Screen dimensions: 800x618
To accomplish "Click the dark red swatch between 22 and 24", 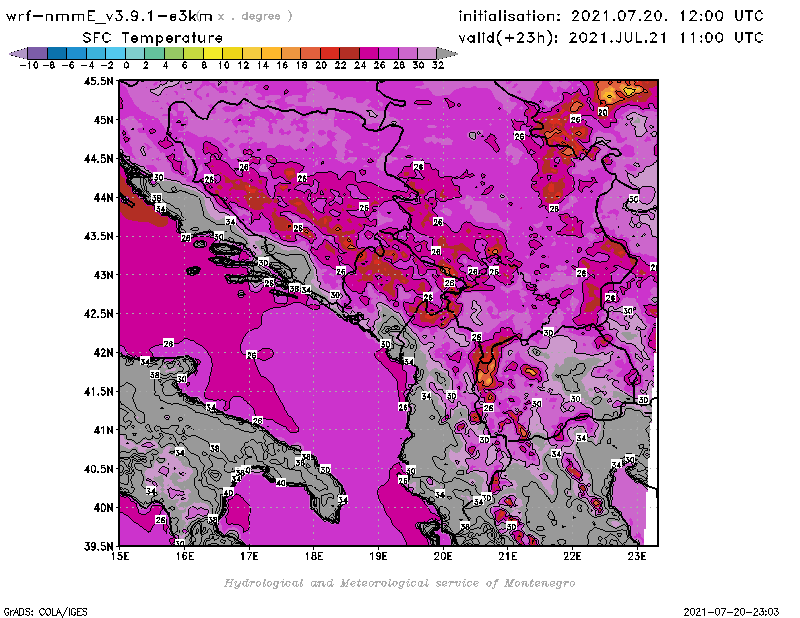I will coord(349,53).
